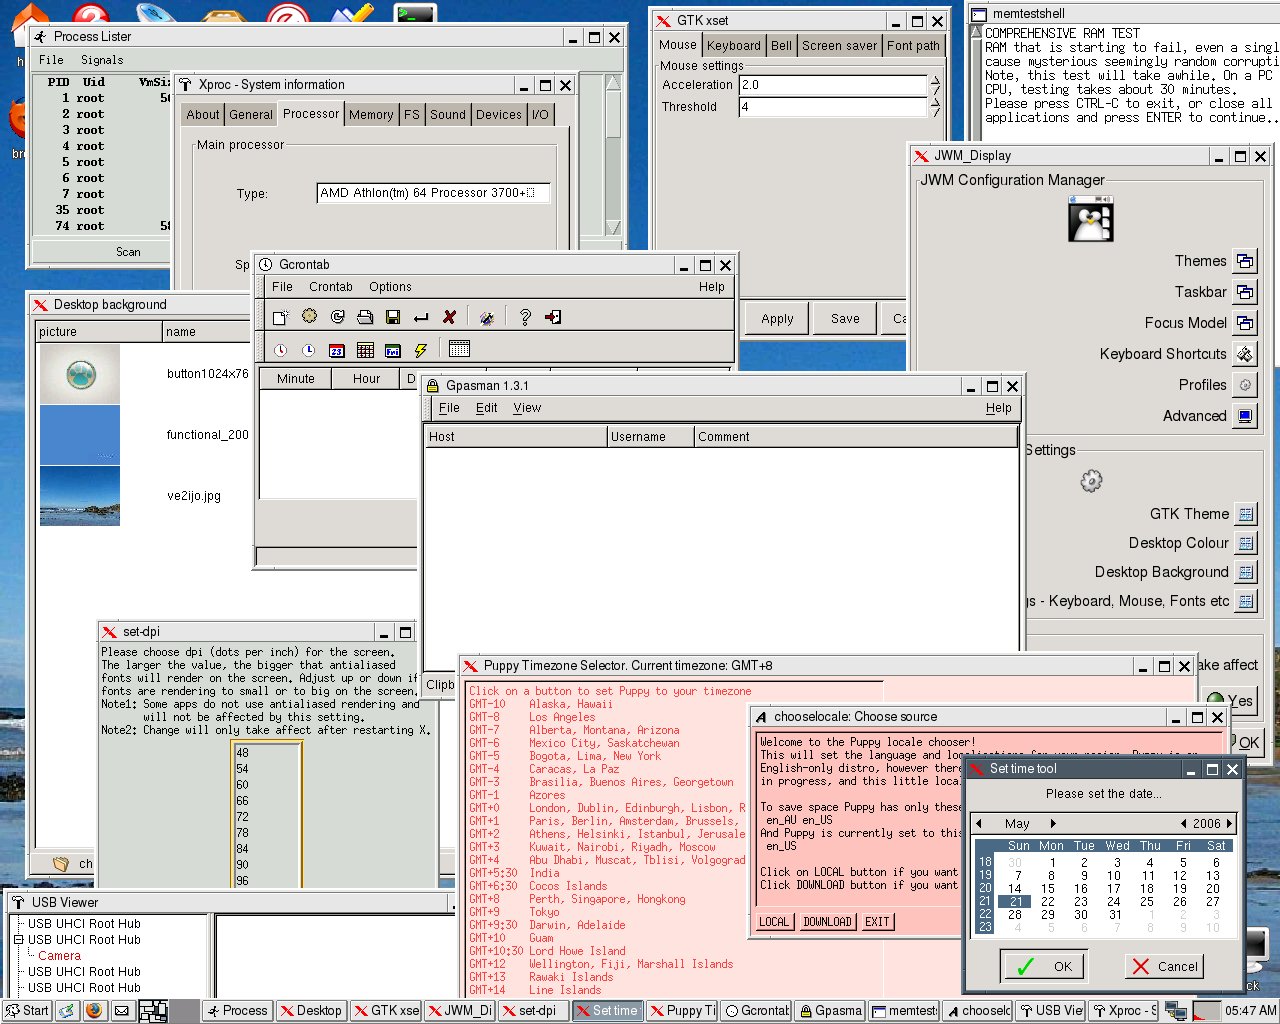Switch to the Keyboard tab in GTK xset
Screen dimensions: 1280x1024
tap(734, 46)
